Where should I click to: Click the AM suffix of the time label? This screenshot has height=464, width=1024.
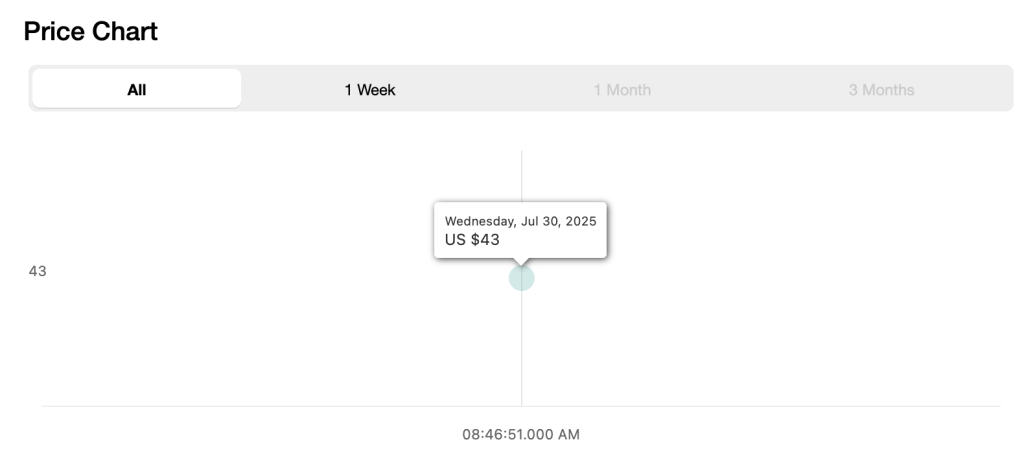pyautogui.click(x=569, y=434)
